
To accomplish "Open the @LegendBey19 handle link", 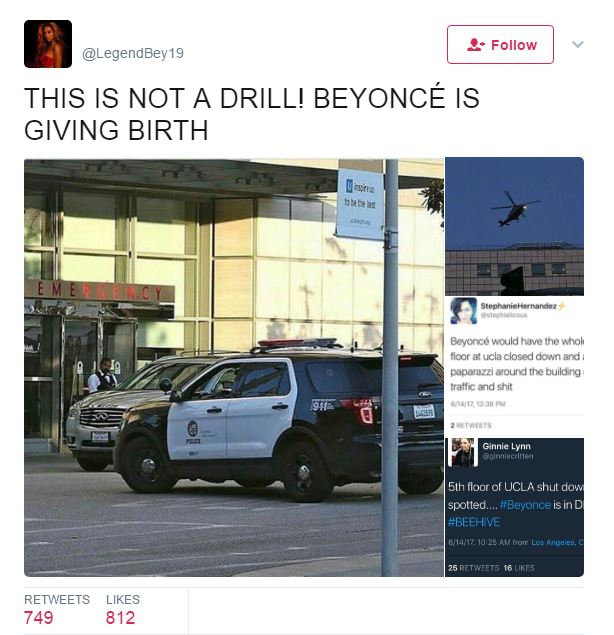I will pyautogui.click(x=133, y=53).
